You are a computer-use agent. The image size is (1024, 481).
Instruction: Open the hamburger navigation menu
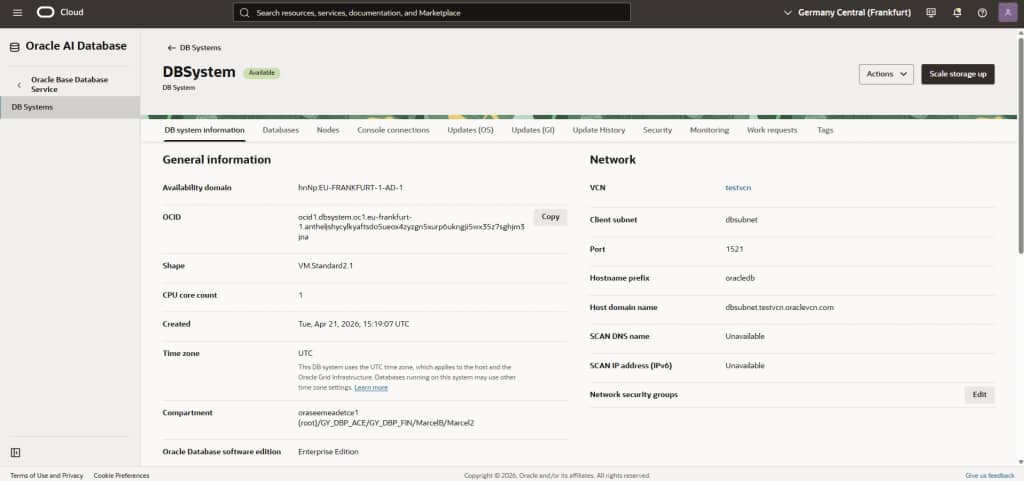pos(18,12)
